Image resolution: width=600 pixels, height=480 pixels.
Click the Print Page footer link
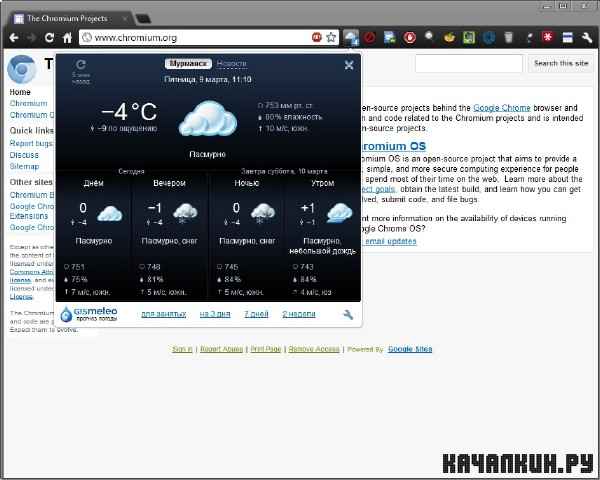tap(266, 349)
